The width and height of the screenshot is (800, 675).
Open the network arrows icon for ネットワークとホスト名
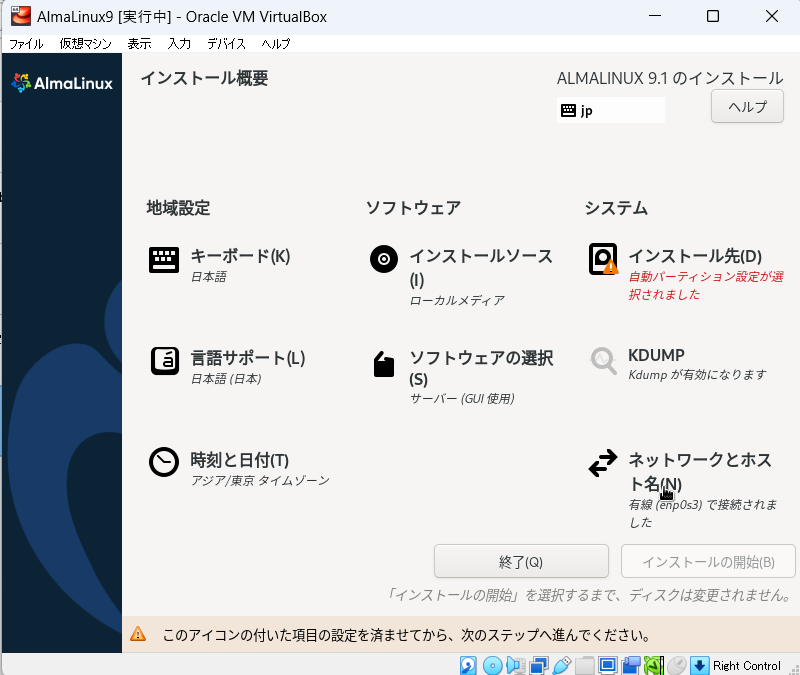(603, 463)
